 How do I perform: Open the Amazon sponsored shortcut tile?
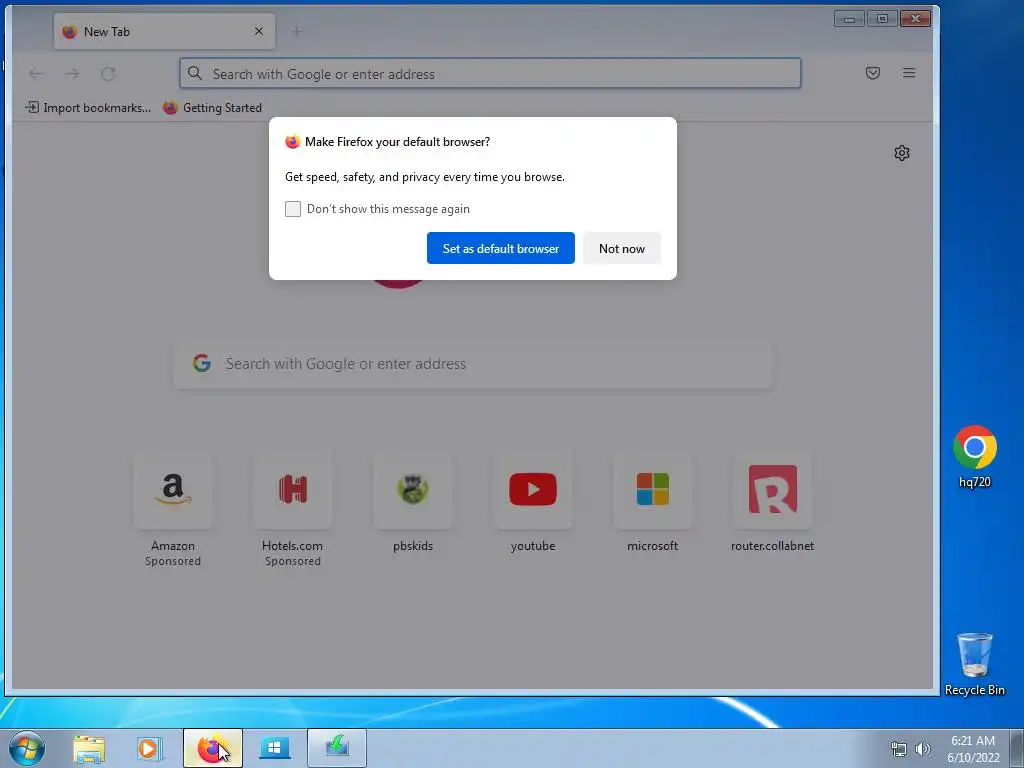pos(173,490)
